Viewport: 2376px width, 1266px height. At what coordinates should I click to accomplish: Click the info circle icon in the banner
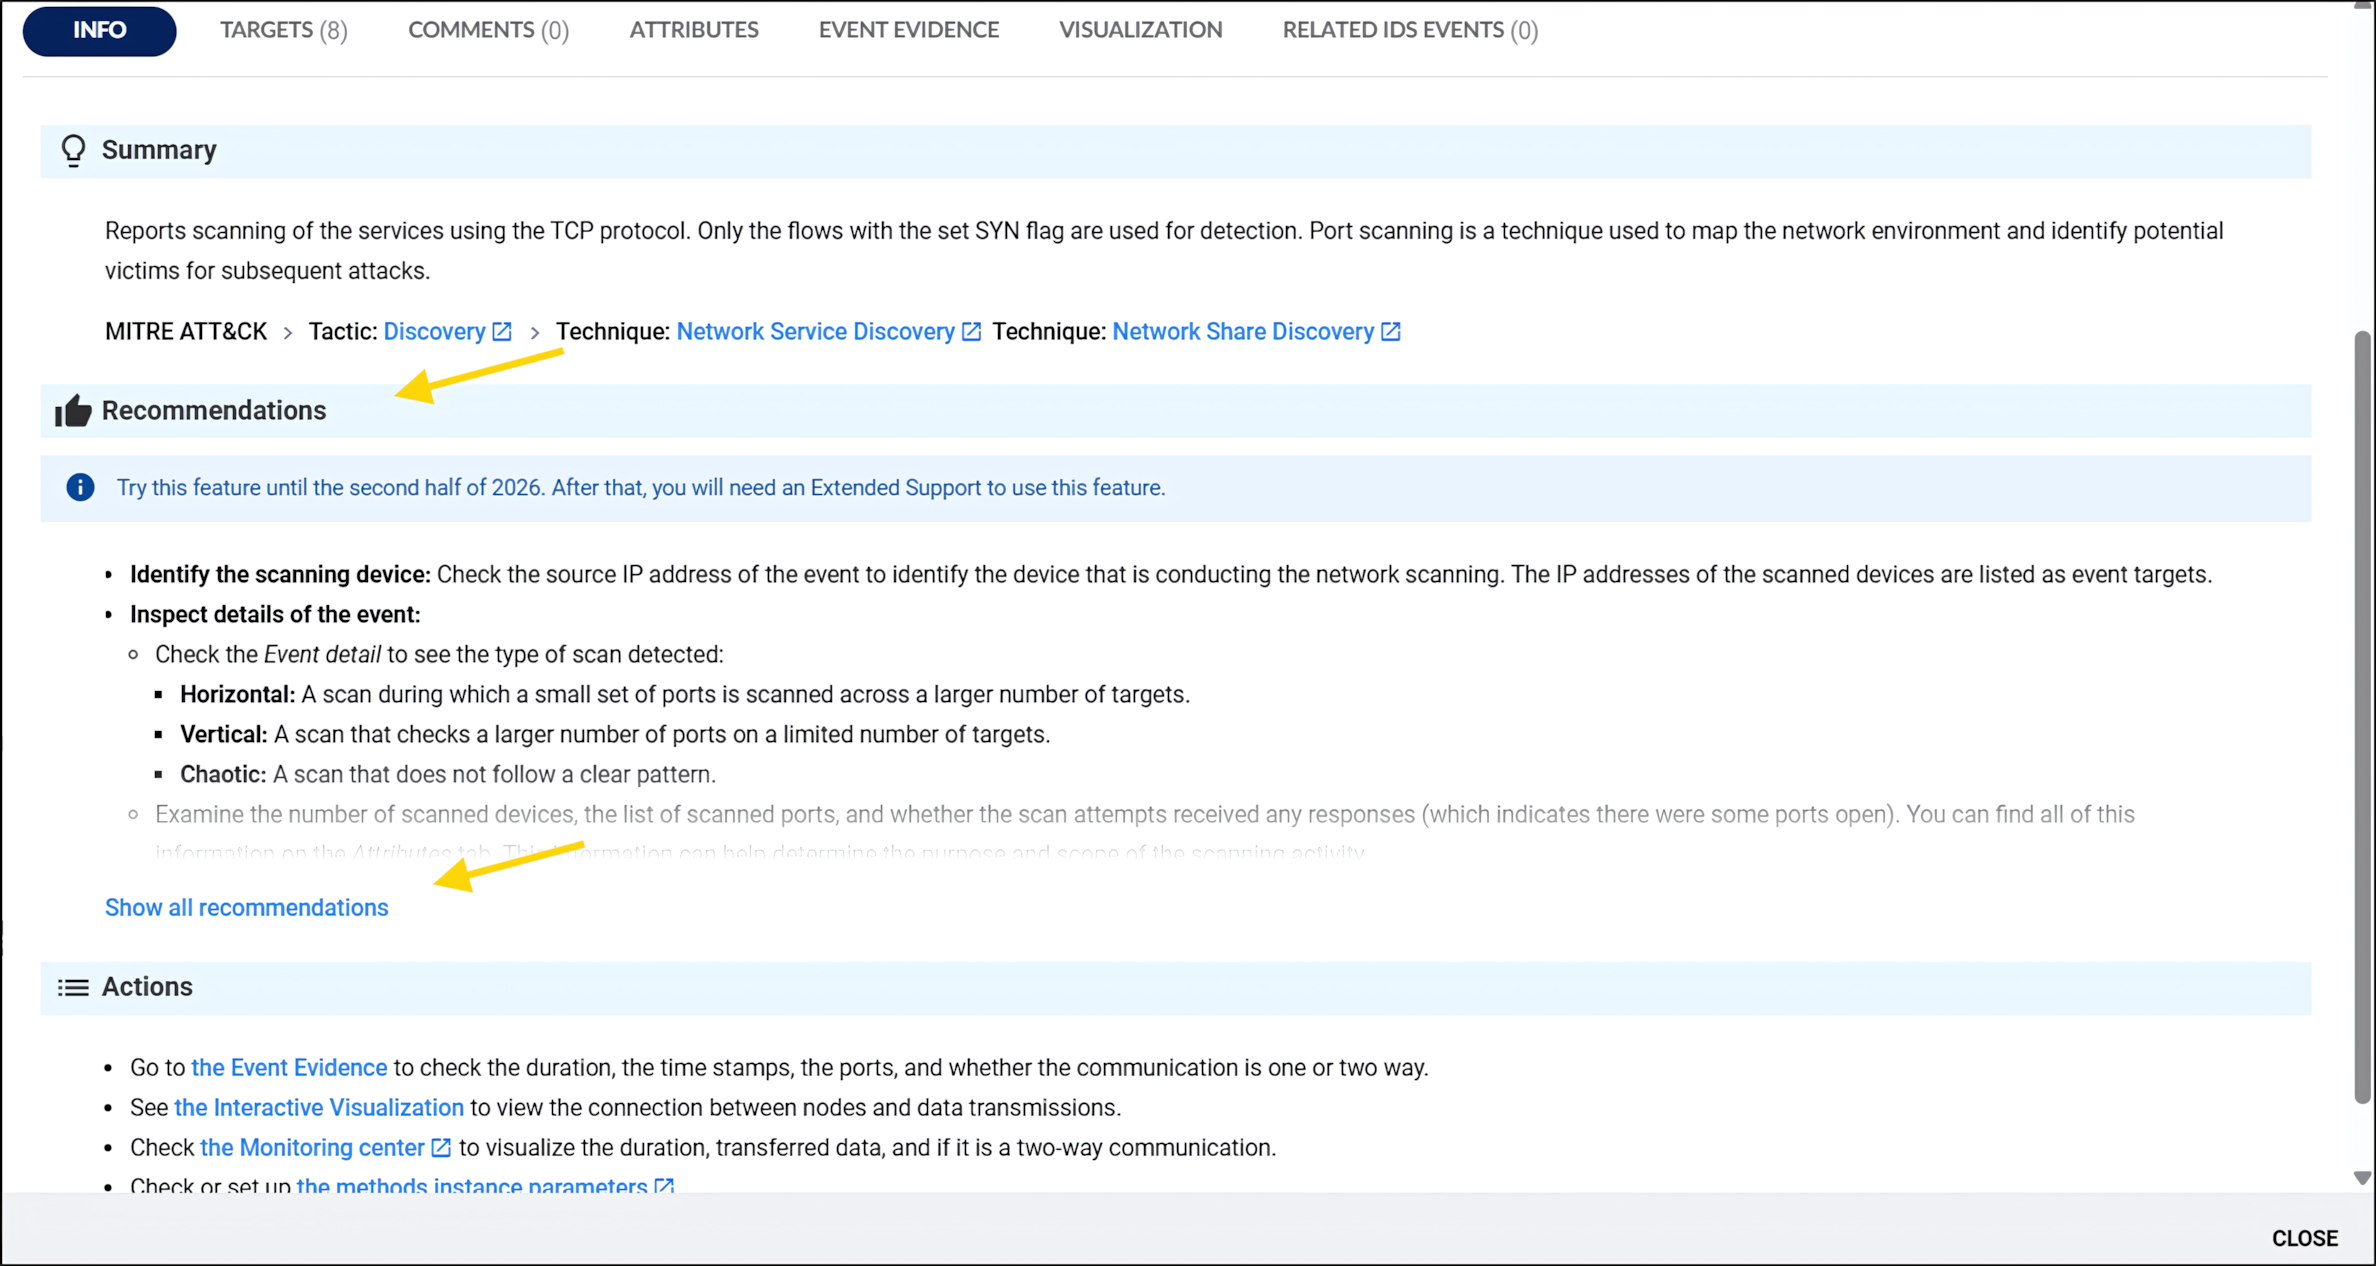point(80,488)
